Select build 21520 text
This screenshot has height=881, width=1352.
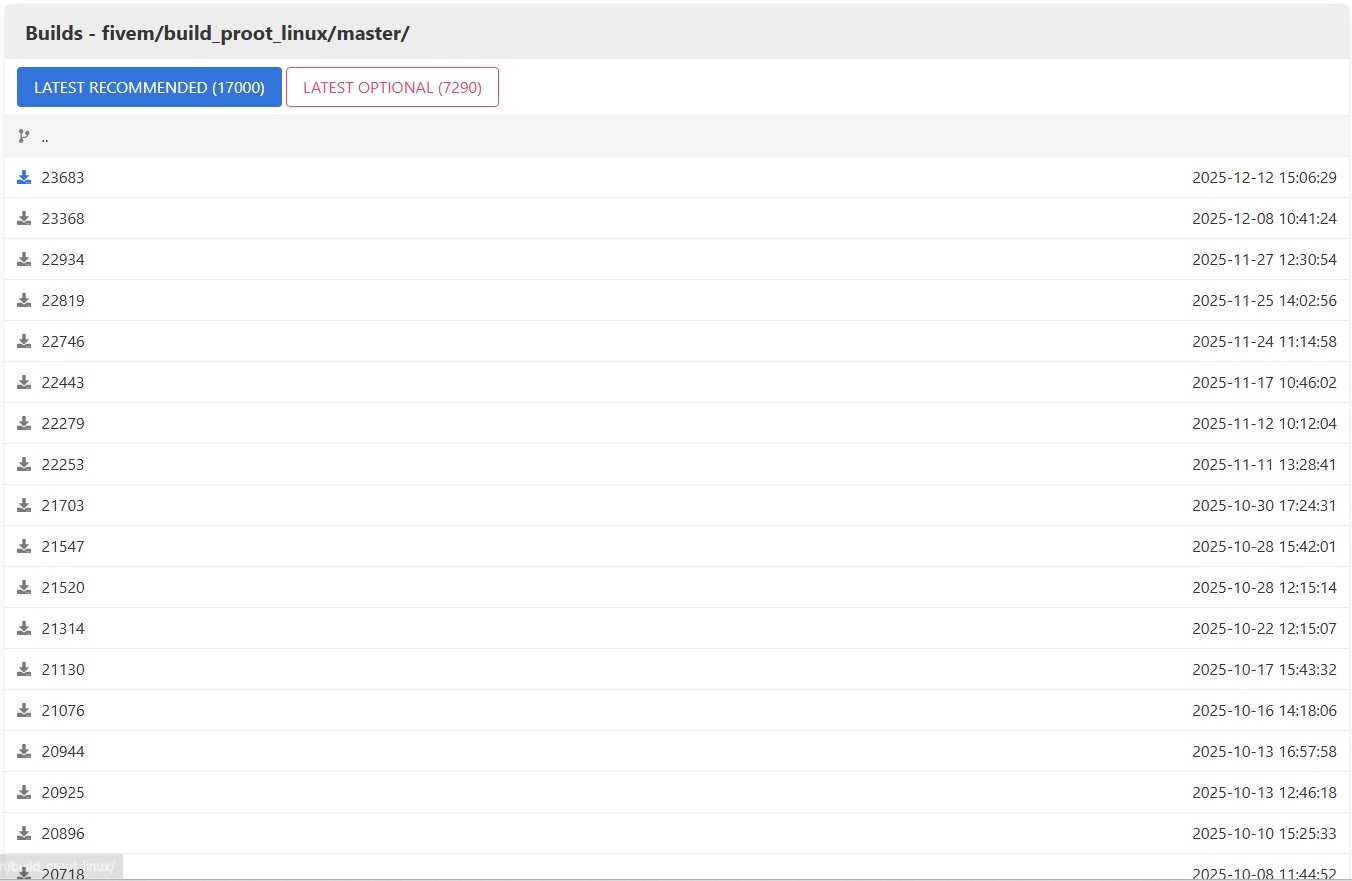pos(63,588)
